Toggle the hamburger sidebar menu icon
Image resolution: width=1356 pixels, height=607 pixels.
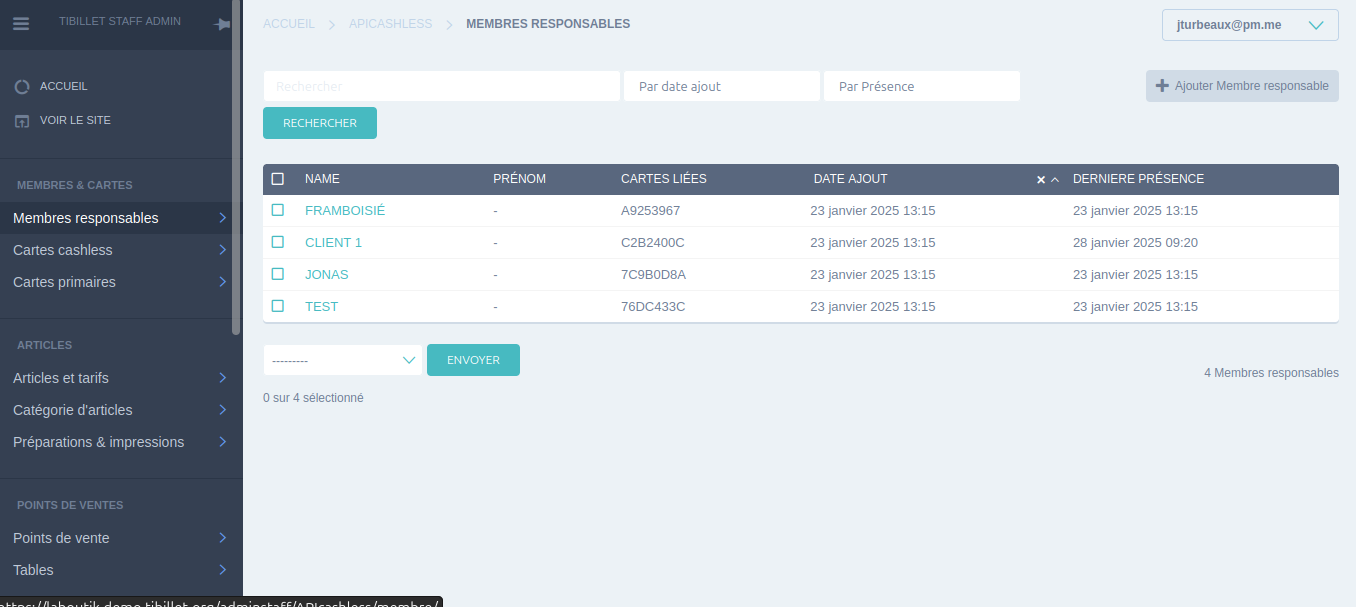click(21, 24)
